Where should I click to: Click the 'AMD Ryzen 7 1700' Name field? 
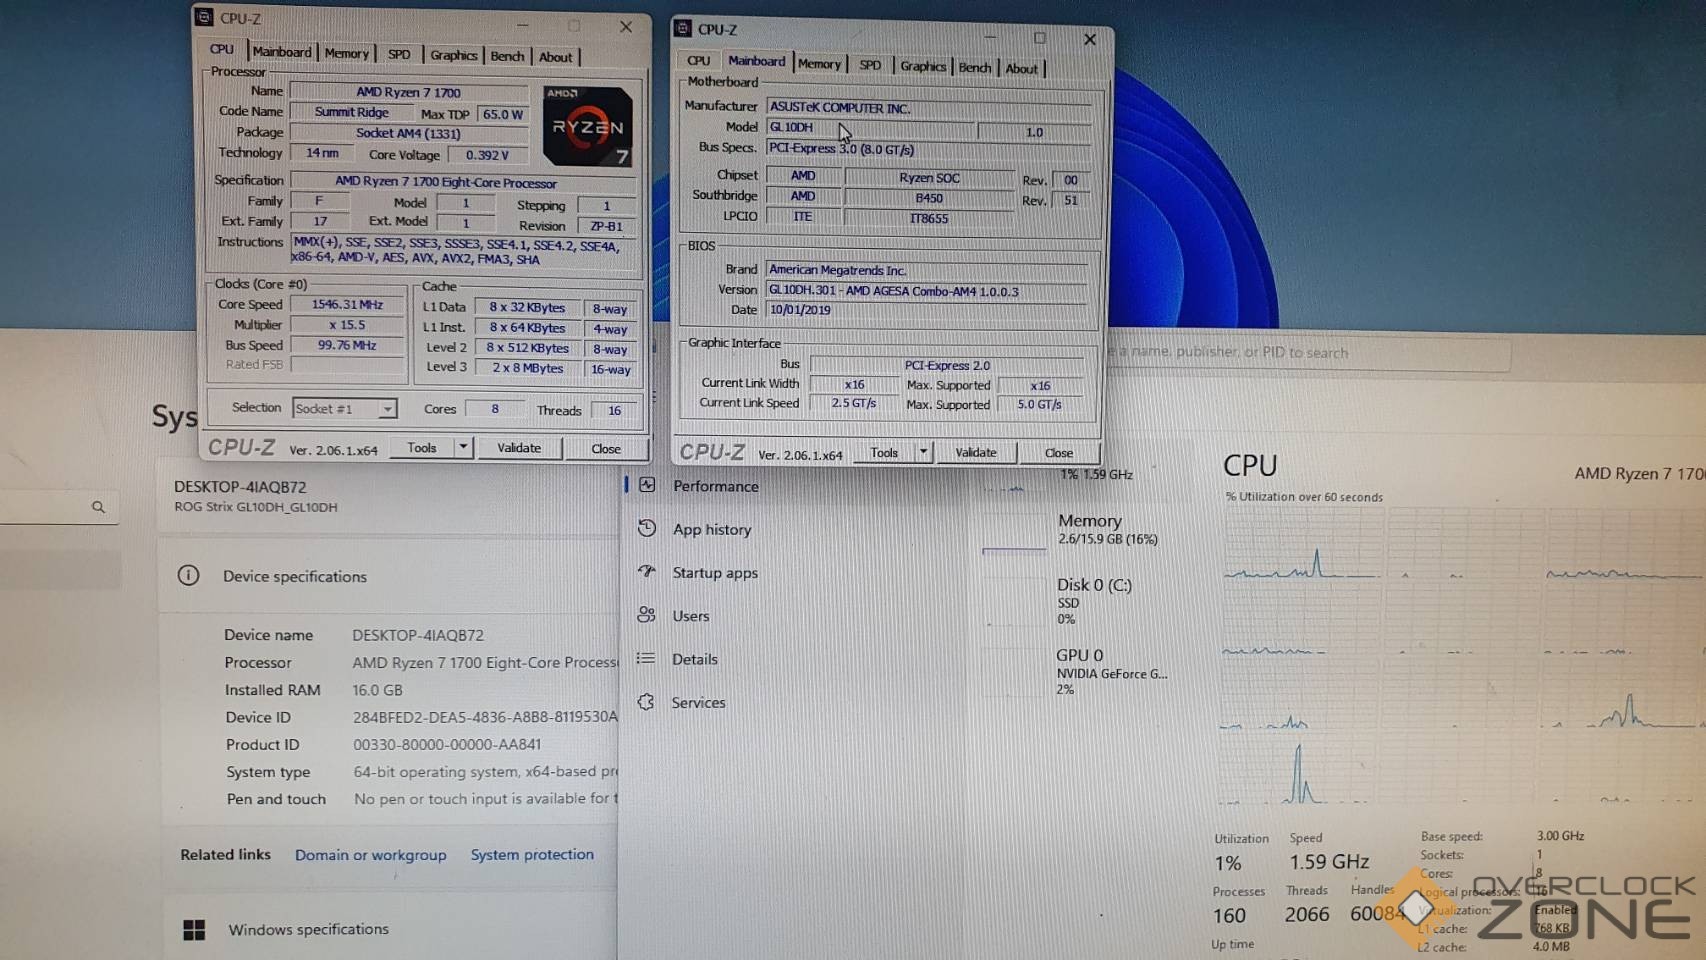click(408, 92)
